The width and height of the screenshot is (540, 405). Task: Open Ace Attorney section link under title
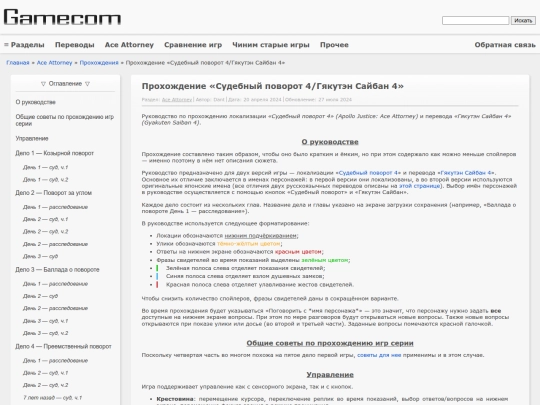(x=177, y=100)
